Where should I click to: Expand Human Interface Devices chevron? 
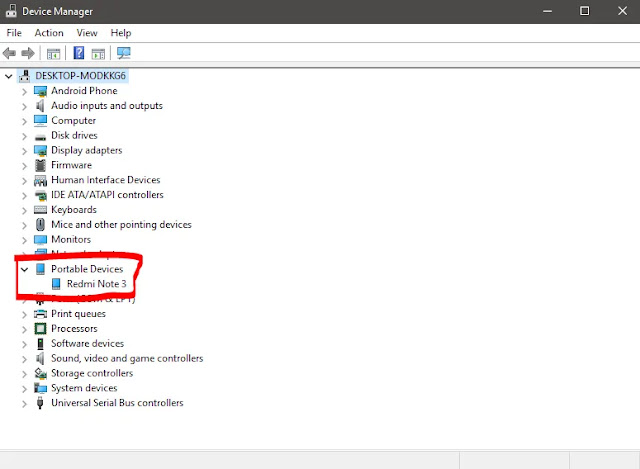24,181
